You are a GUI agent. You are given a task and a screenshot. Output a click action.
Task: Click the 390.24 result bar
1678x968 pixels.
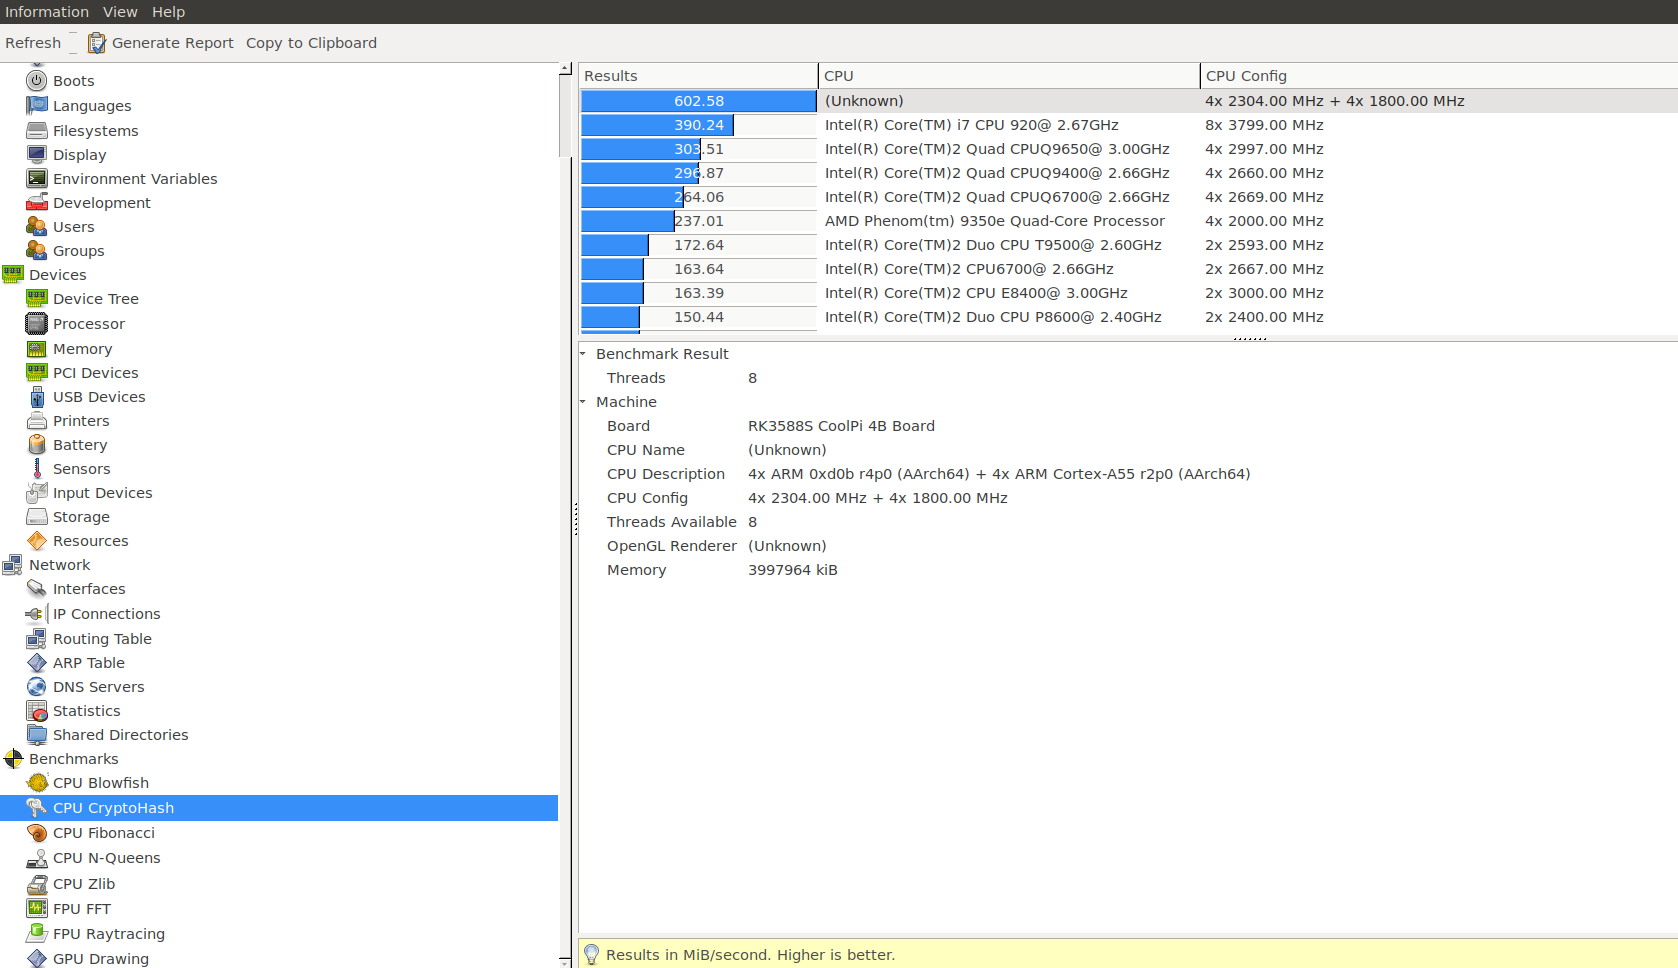point(698,125)
